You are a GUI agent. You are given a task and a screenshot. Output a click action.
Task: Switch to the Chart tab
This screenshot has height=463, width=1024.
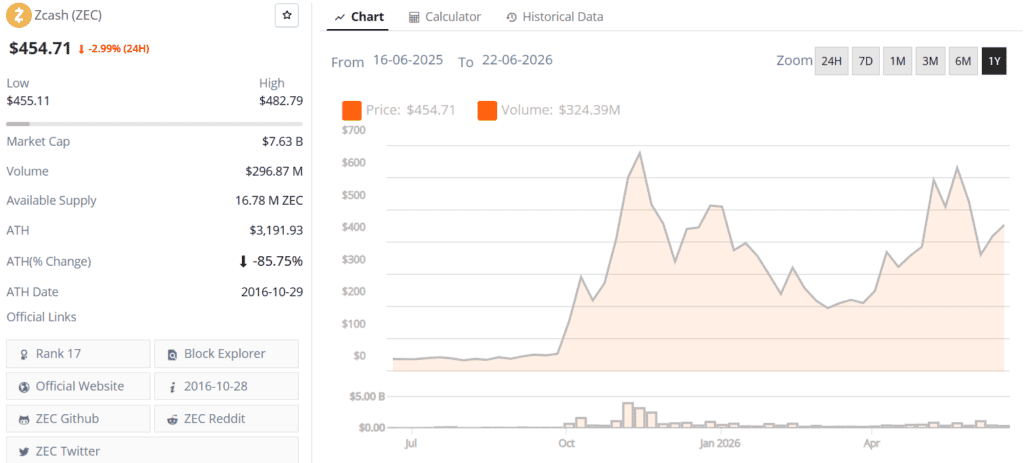tap(359, 17)
